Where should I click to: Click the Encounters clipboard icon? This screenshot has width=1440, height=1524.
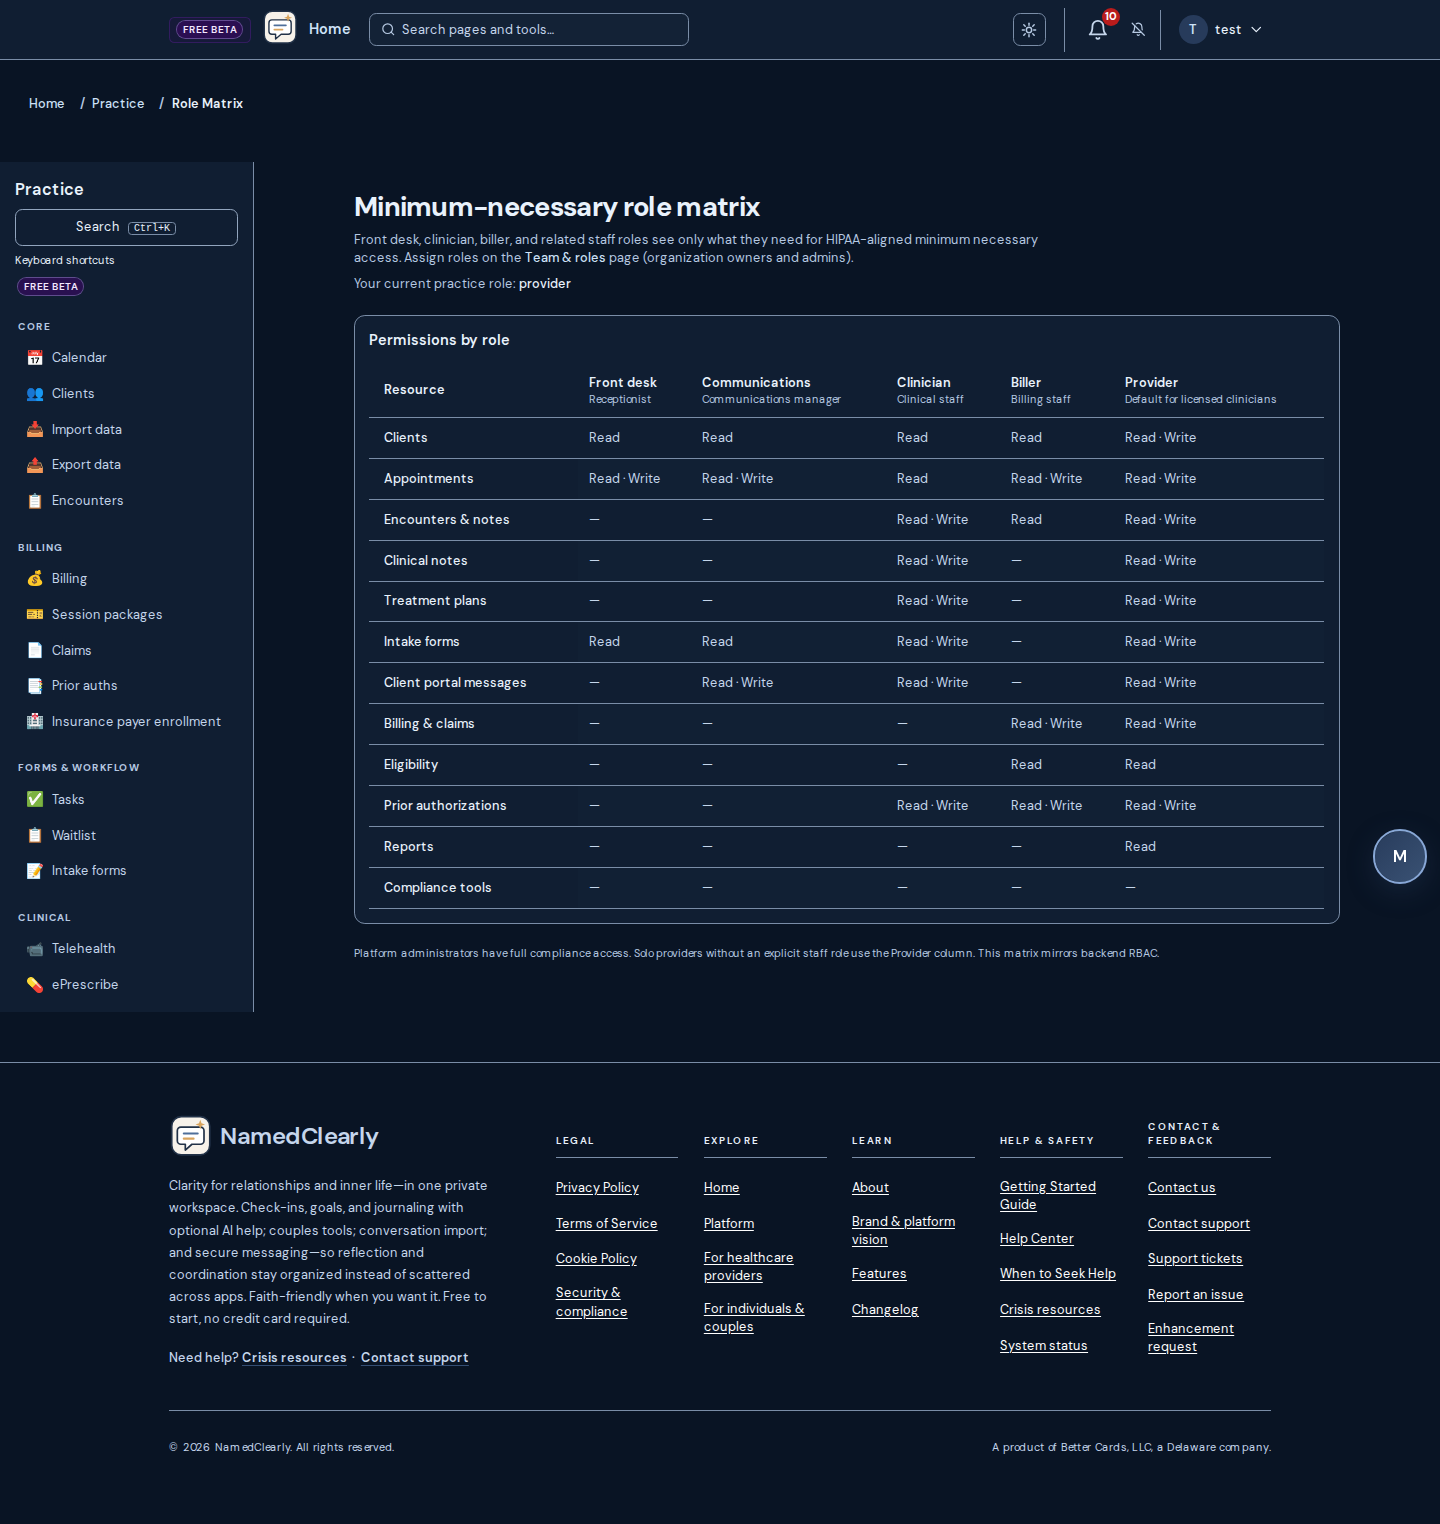click(35, 501)
